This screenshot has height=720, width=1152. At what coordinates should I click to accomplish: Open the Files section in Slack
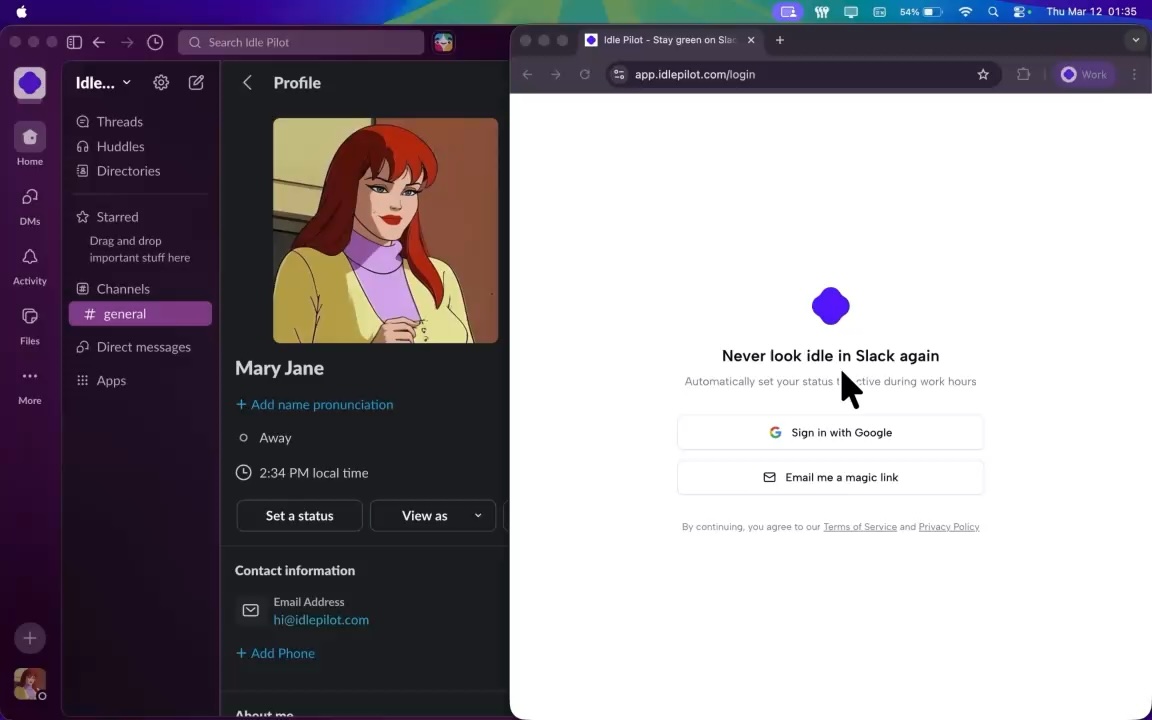pyautogui.click(x=29, y=322)
